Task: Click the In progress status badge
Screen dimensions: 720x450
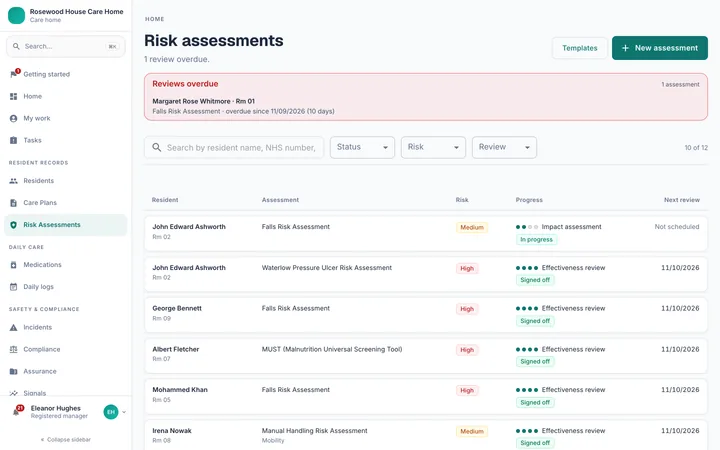Action: [536, 240]
